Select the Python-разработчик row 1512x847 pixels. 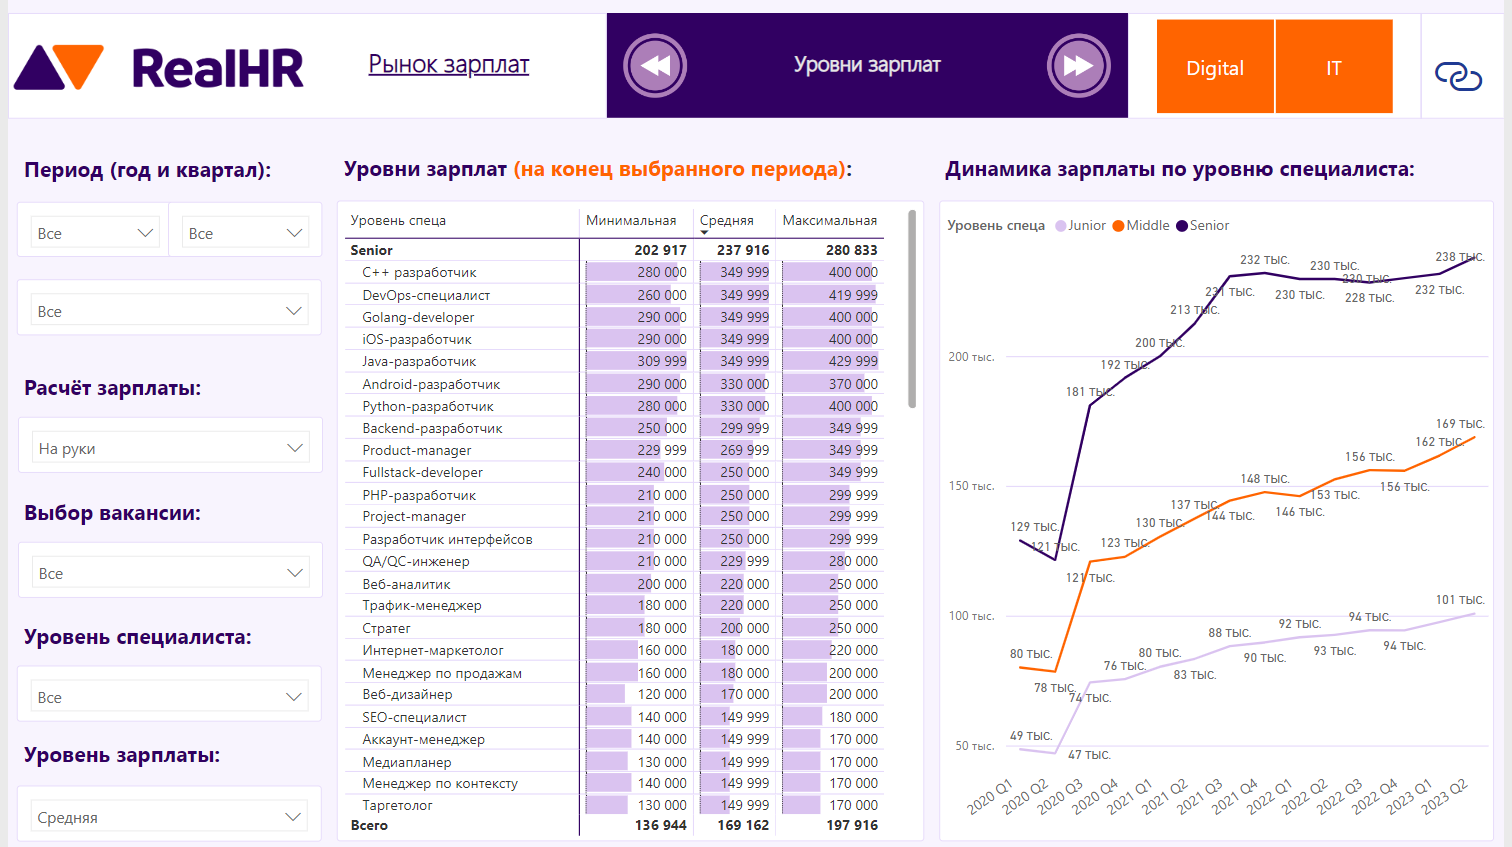pyautogui.click(x=614, y=406)
